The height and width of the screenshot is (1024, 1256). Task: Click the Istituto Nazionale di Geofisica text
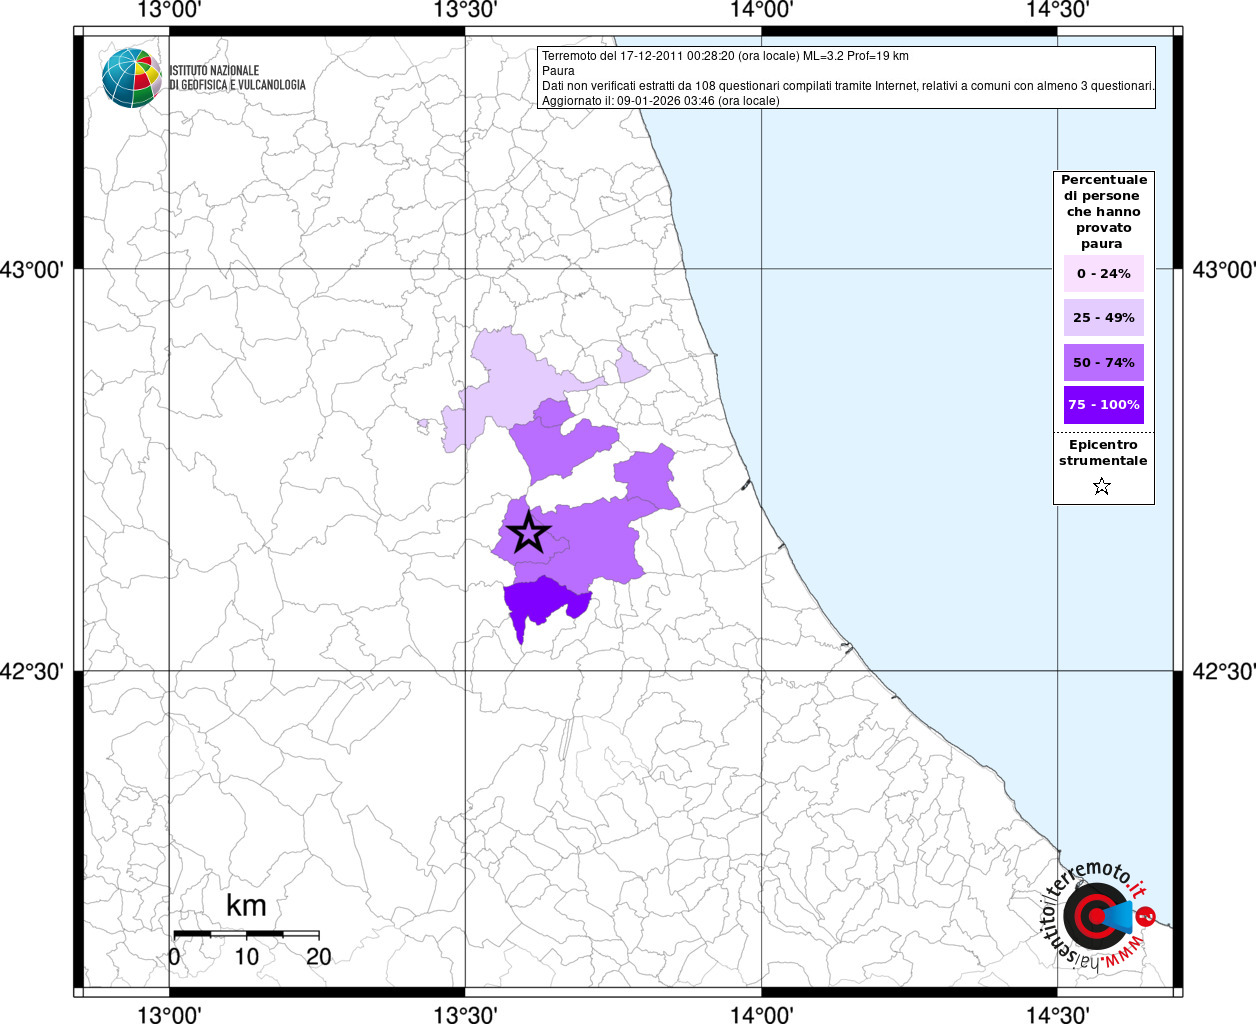click(237, 78)
